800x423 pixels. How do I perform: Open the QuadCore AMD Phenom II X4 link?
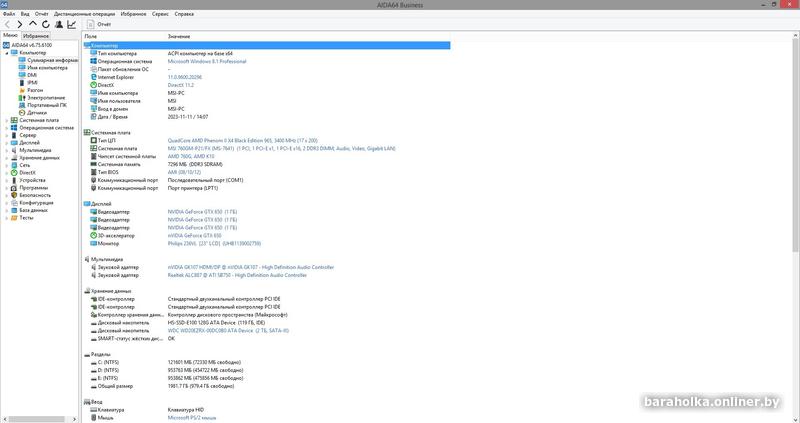point(242,140)
